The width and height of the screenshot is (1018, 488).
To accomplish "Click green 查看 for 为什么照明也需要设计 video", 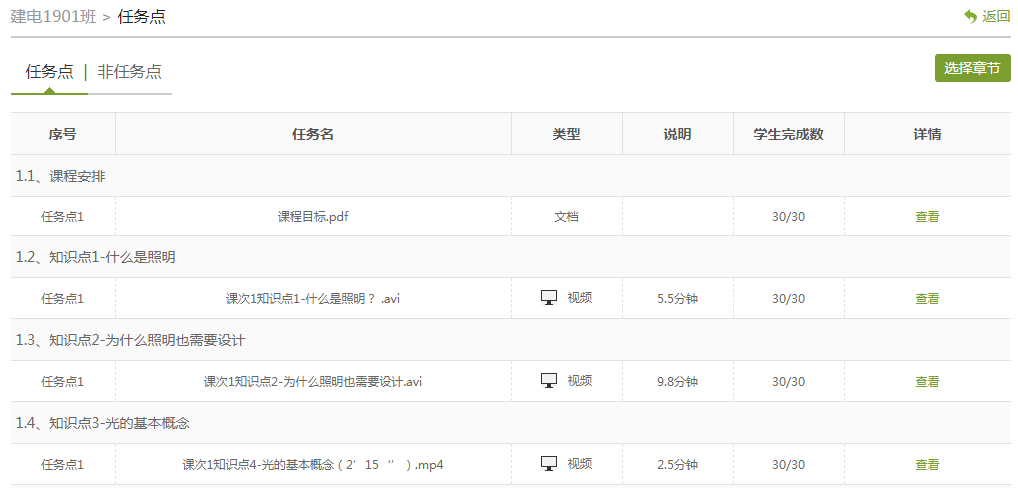I will (927, 382).
